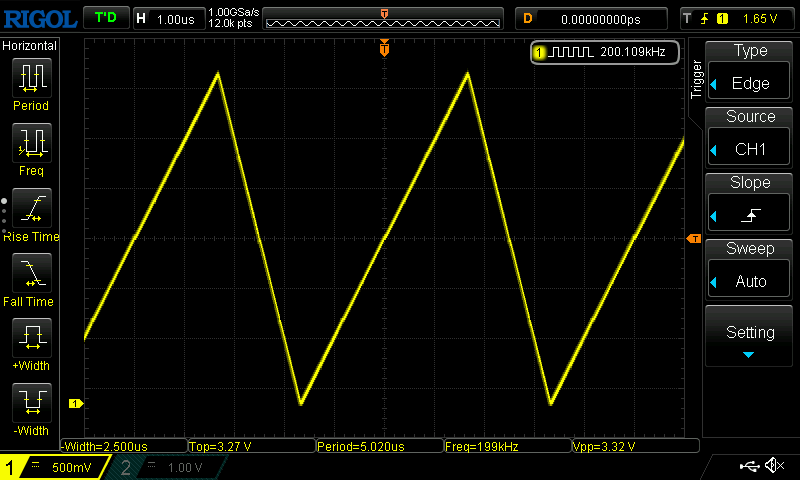Expand the trigger Setting submenu
This screenshot has width=800, height=480.
point(749,336)
